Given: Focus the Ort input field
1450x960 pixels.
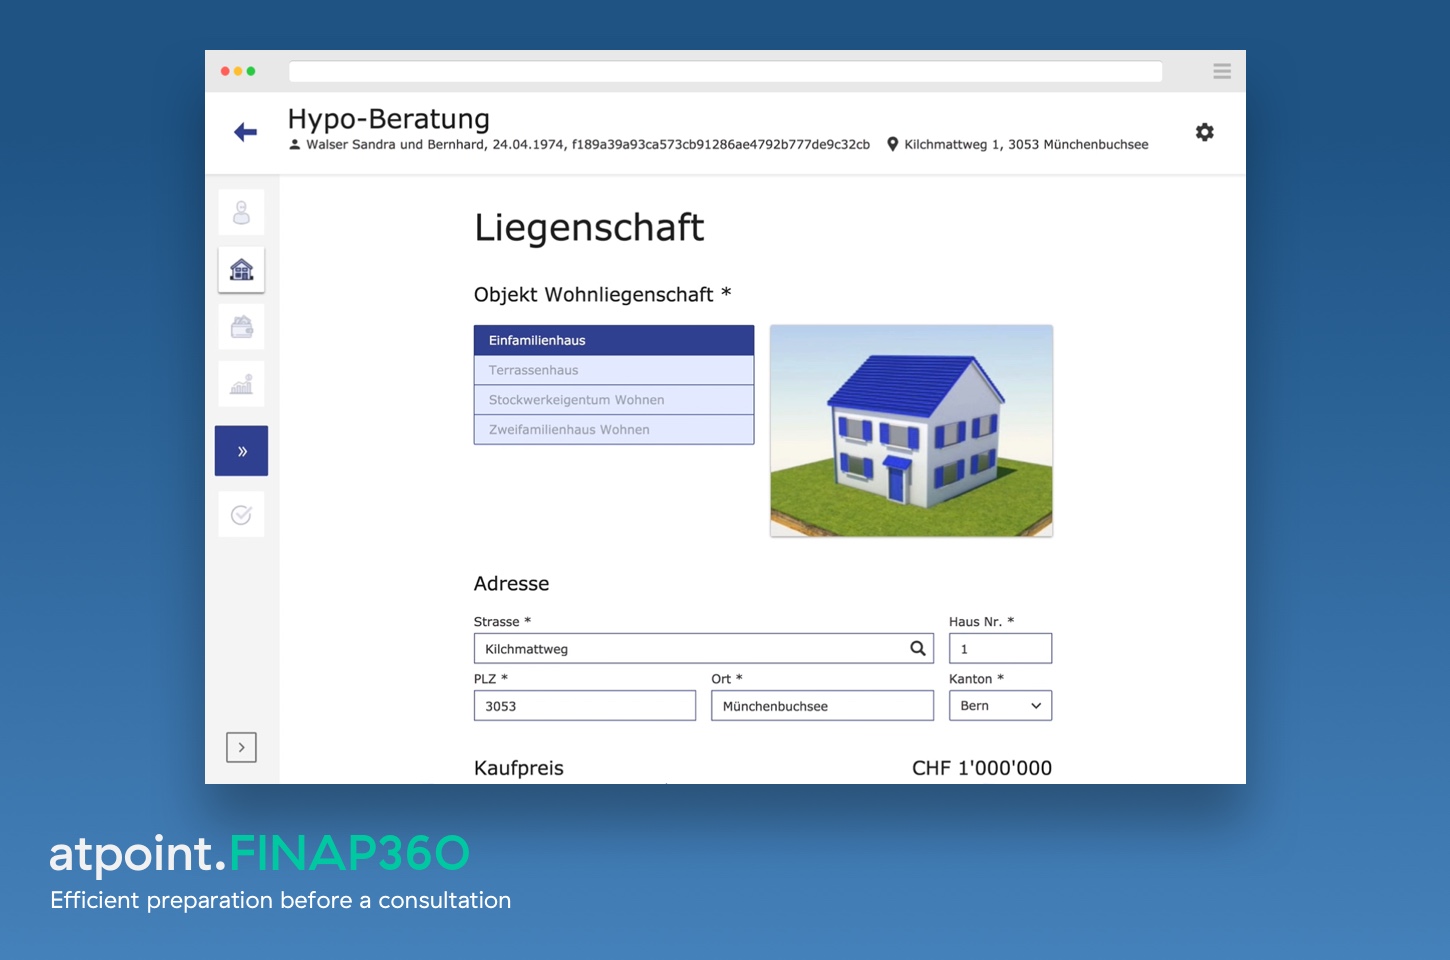Looking at the screenshot, I should pyautogui.click(x=822, y=706).
